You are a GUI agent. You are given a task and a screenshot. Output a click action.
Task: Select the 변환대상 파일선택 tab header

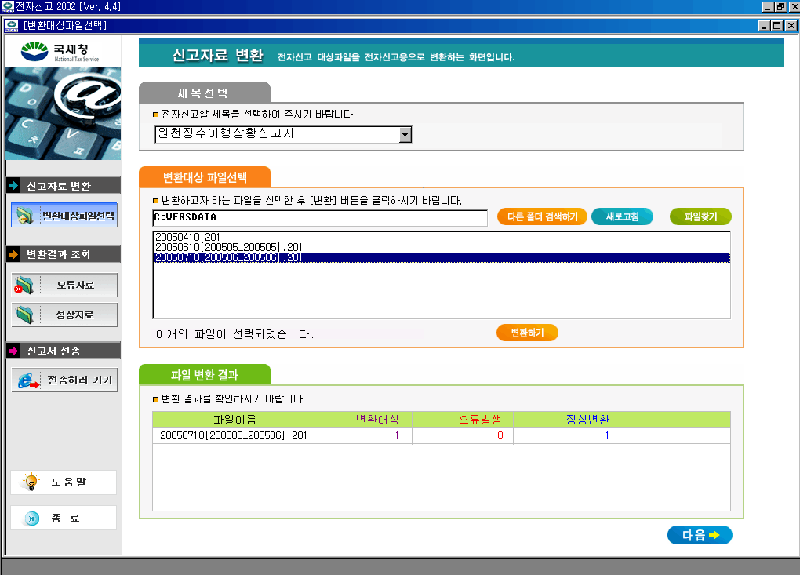[205, 177]
